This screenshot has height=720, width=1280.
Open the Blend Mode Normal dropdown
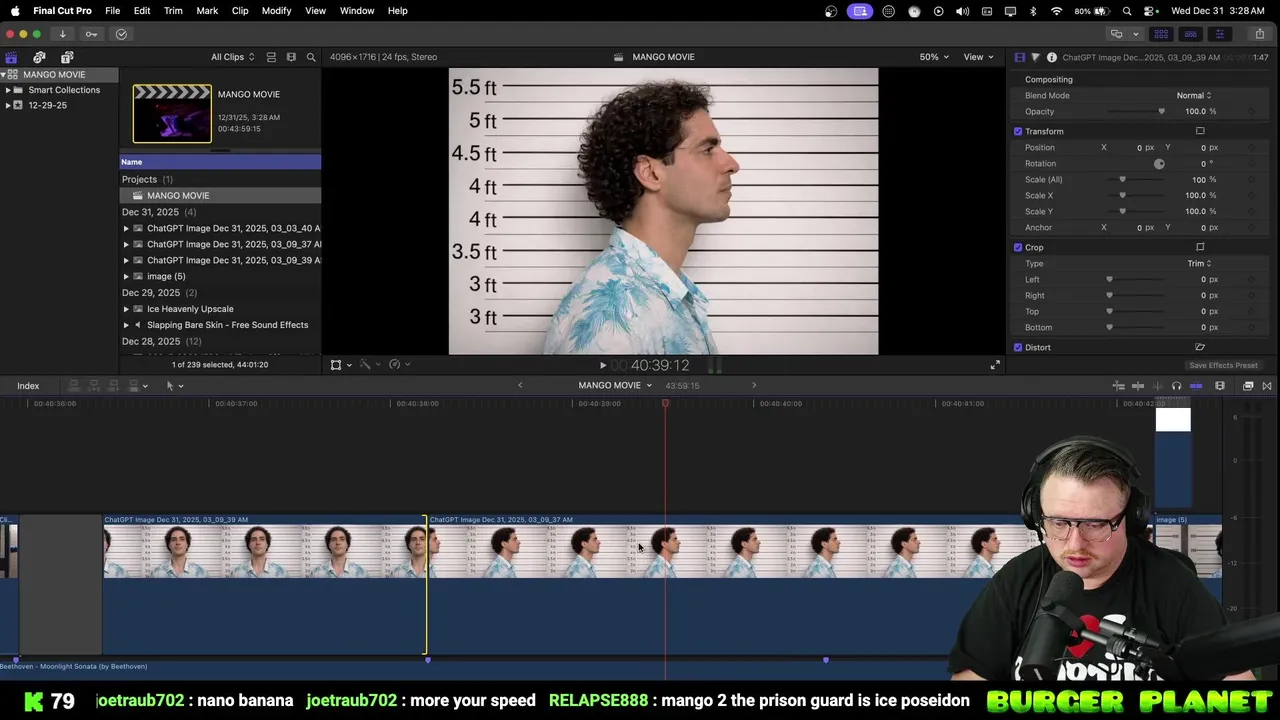pyautogui.click(x=1193, y=95)
